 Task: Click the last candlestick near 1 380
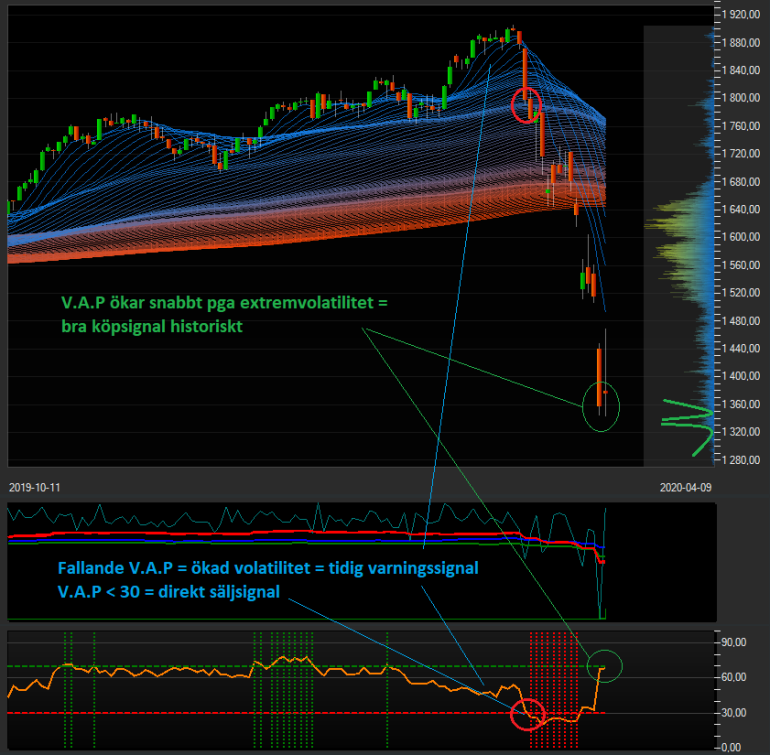(x=605, y=392)
